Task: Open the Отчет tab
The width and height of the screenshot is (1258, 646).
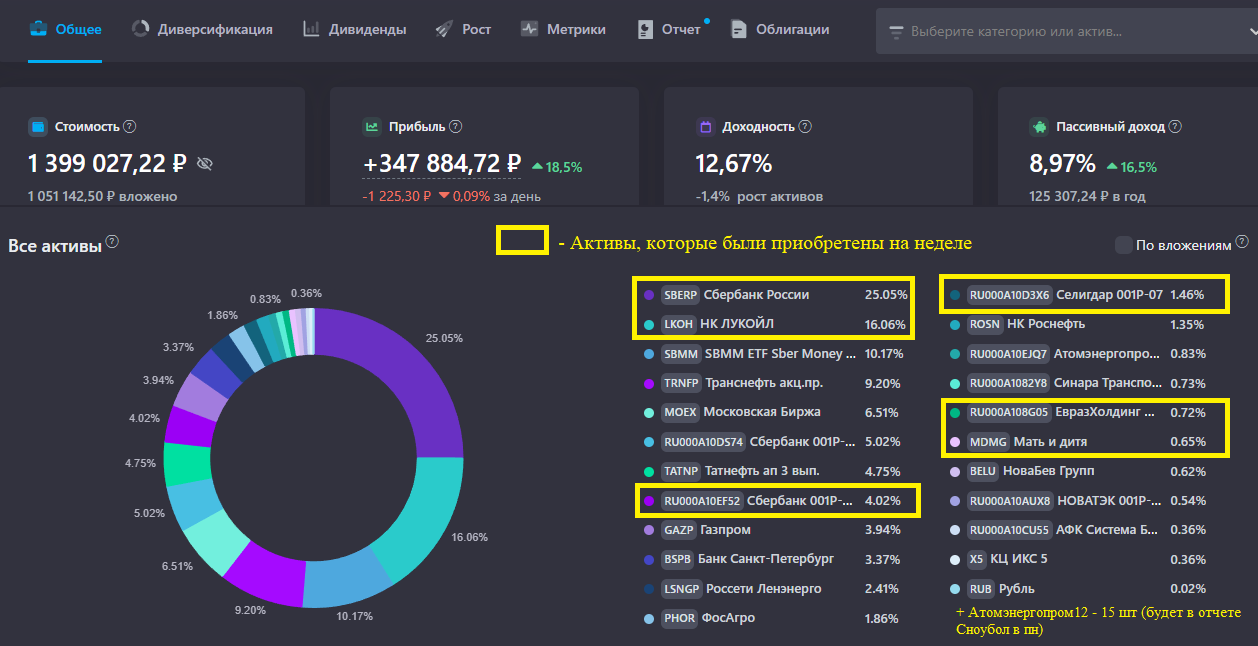Action: [x=670, y=30]
